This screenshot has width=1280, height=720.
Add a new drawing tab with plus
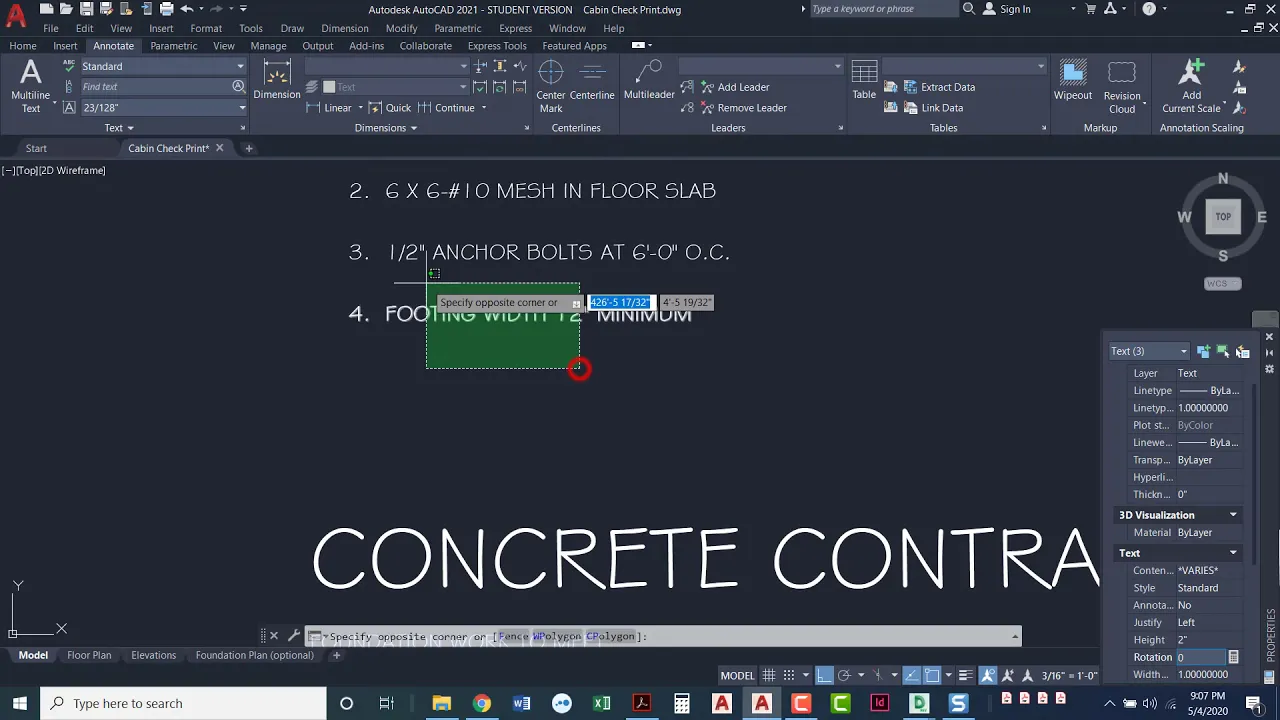[x=249, y=148]
